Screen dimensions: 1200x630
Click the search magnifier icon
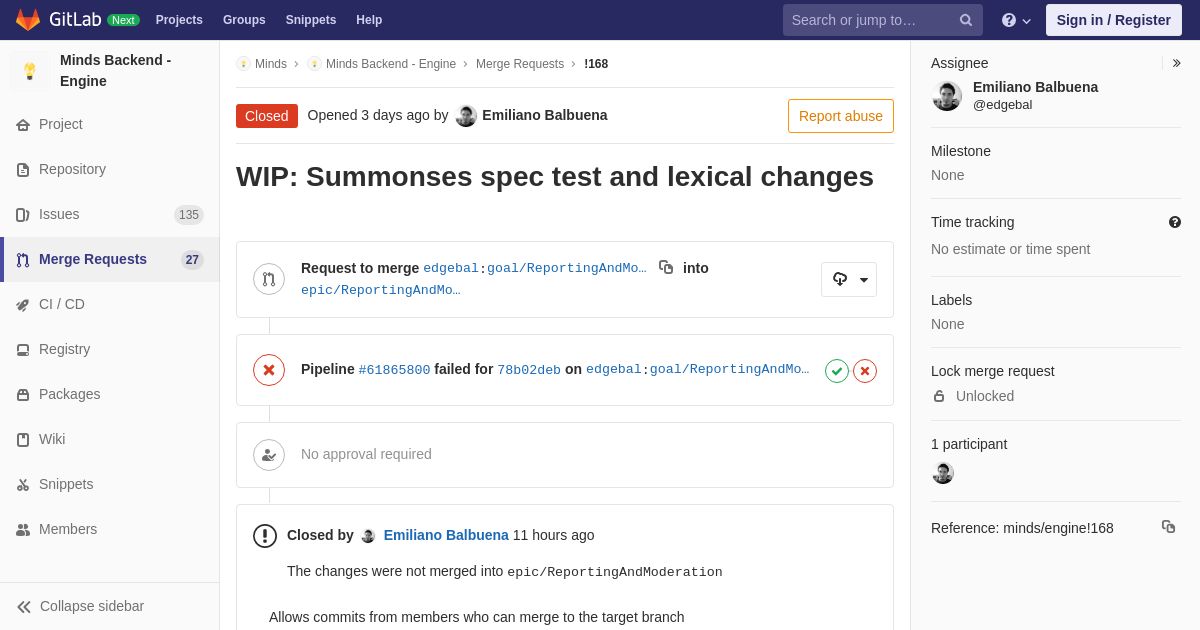coord(966,20)
